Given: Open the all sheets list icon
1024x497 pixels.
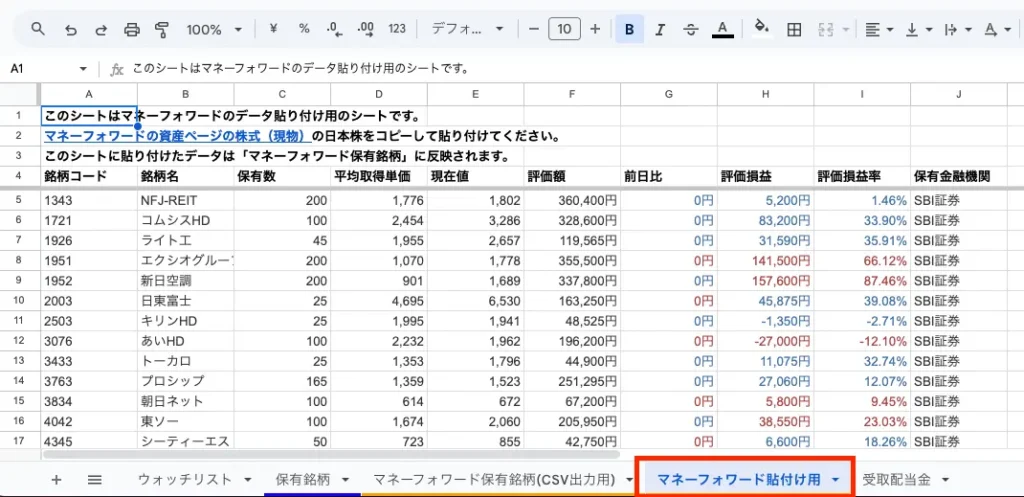Looking at the screenshot, I should 95,480.
